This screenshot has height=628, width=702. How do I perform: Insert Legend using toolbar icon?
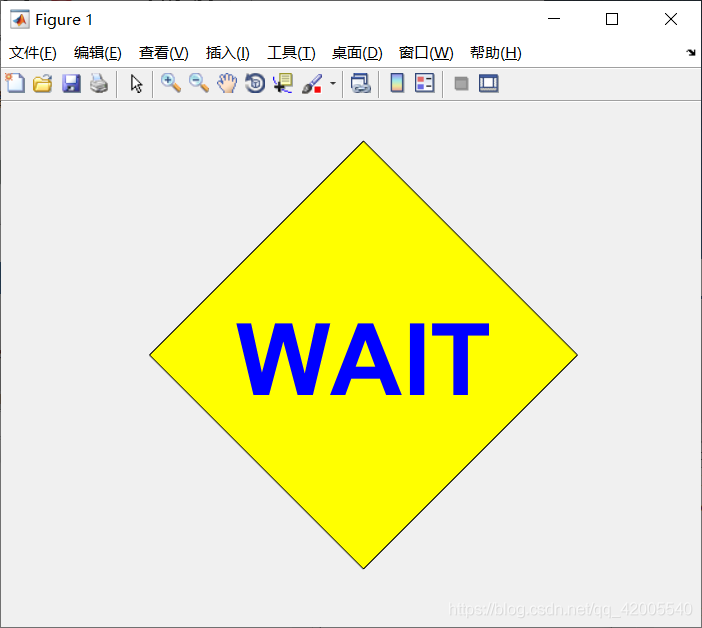[x=424, y=83]
